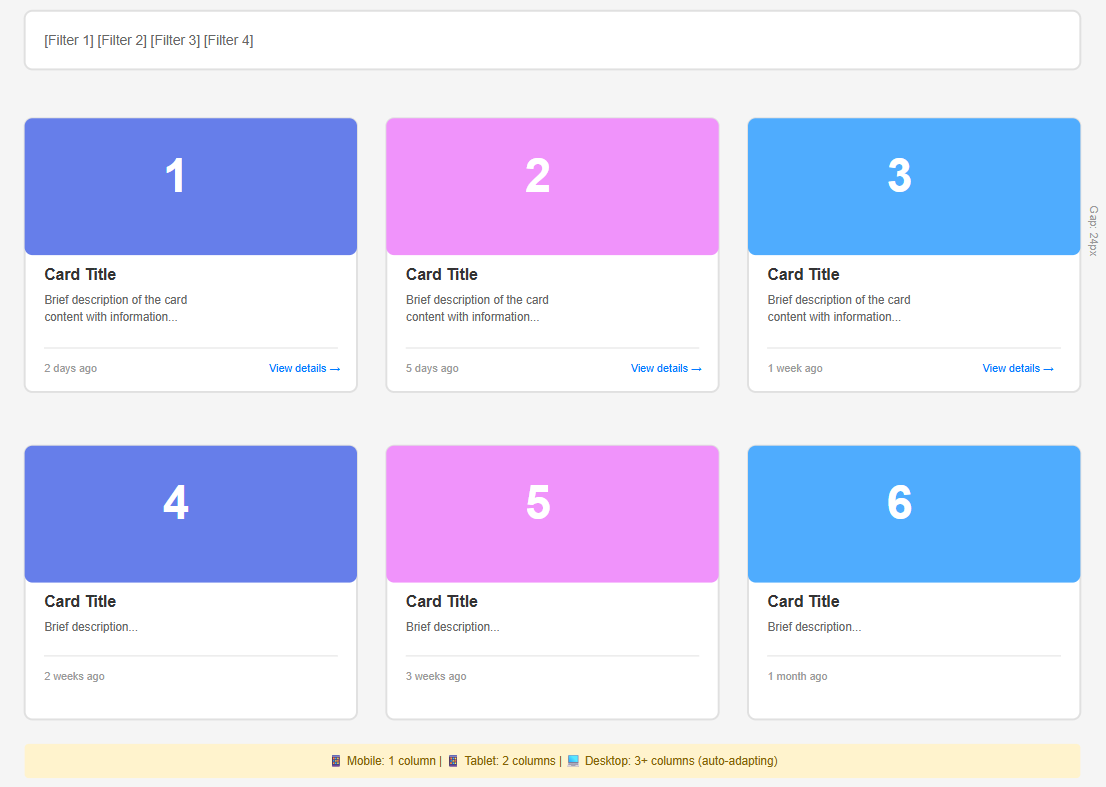Viewport: 1106px width, 787px height.
Task: Click the card 1 purple image
Action: point(190,186)
